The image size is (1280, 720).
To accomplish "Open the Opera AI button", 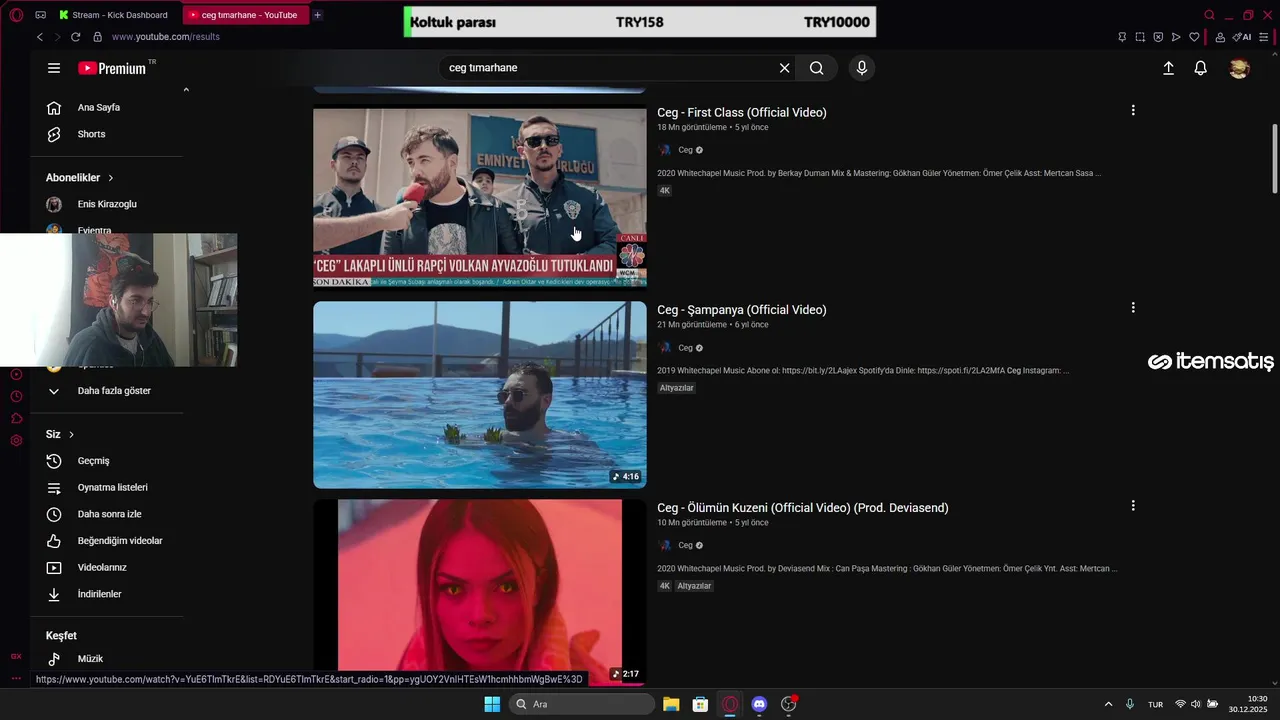I will click(x=1242, y=37).
